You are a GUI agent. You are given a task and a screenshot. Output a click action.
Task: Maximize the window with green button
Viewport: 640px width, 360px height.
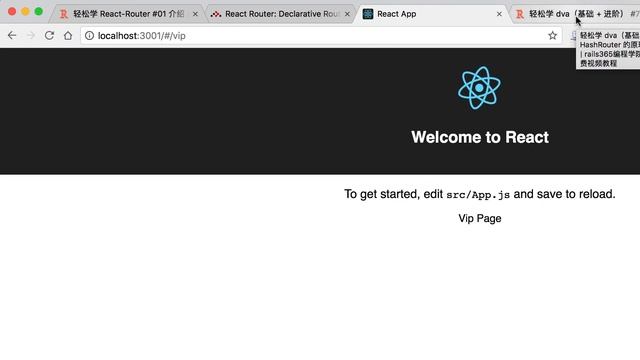[x=38, y=11]
